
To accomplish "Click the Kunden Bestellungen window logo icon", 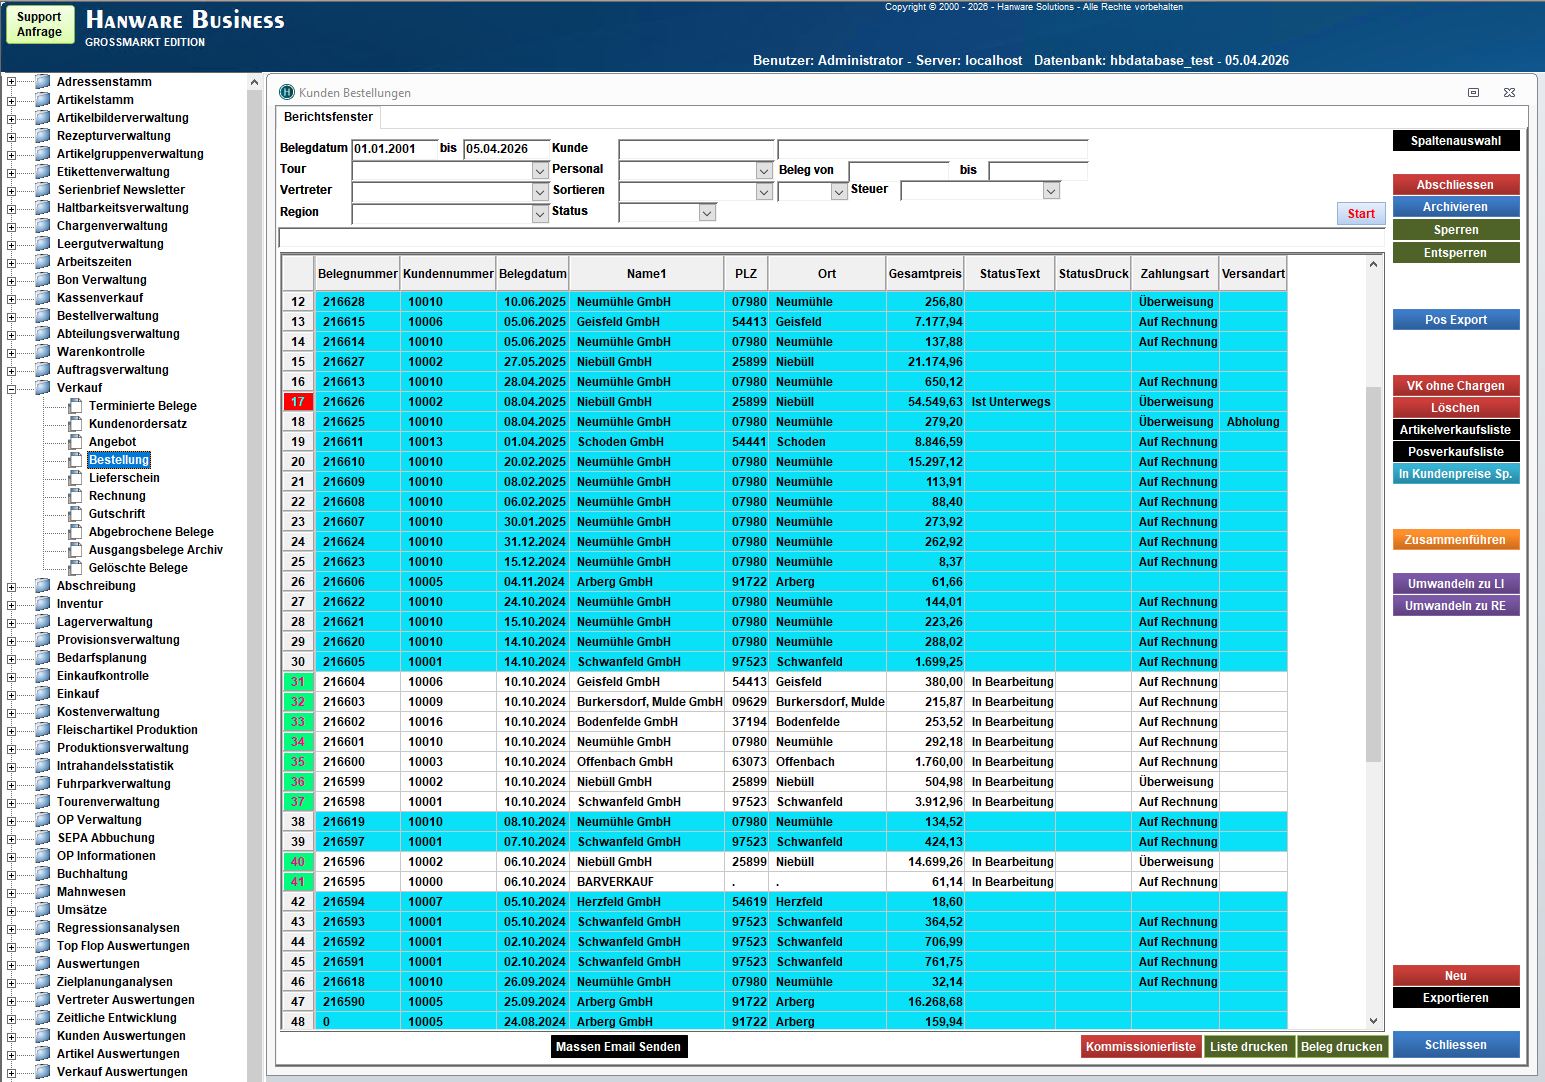I will (x=287, y=92).
